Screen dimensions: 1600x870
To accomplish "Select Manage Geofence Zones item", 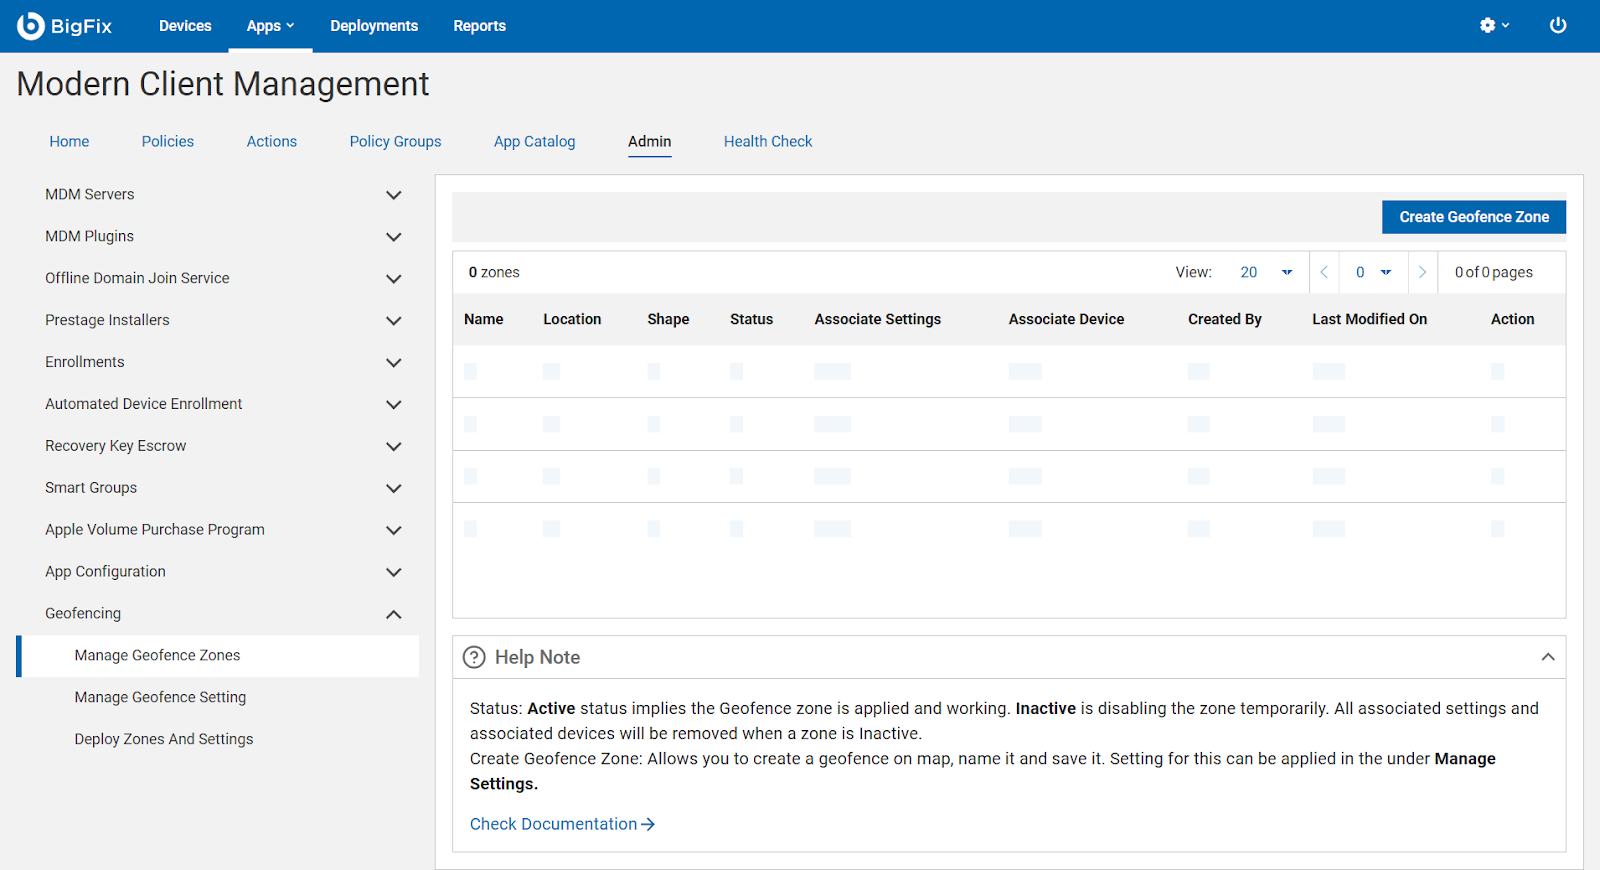I will (x=218, y=656).
